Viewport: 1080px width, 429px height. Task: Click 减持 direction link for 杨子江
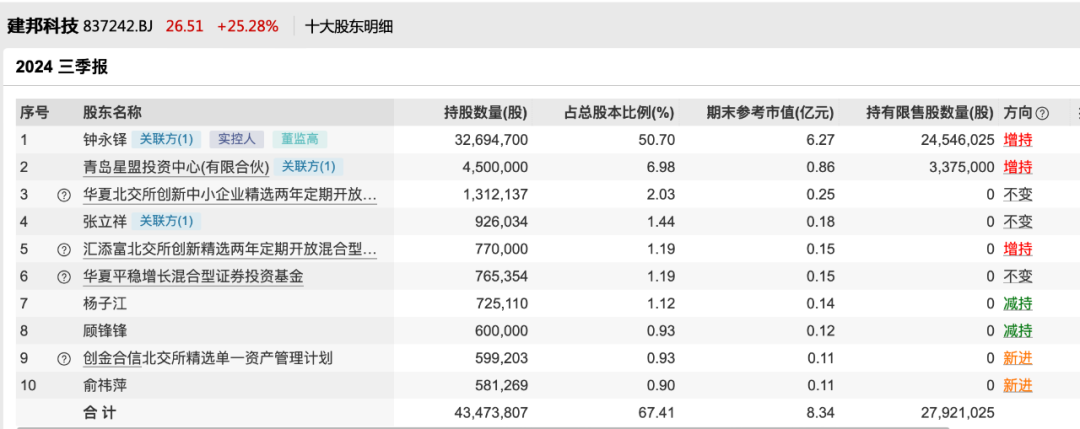(x=1018, y=304)
